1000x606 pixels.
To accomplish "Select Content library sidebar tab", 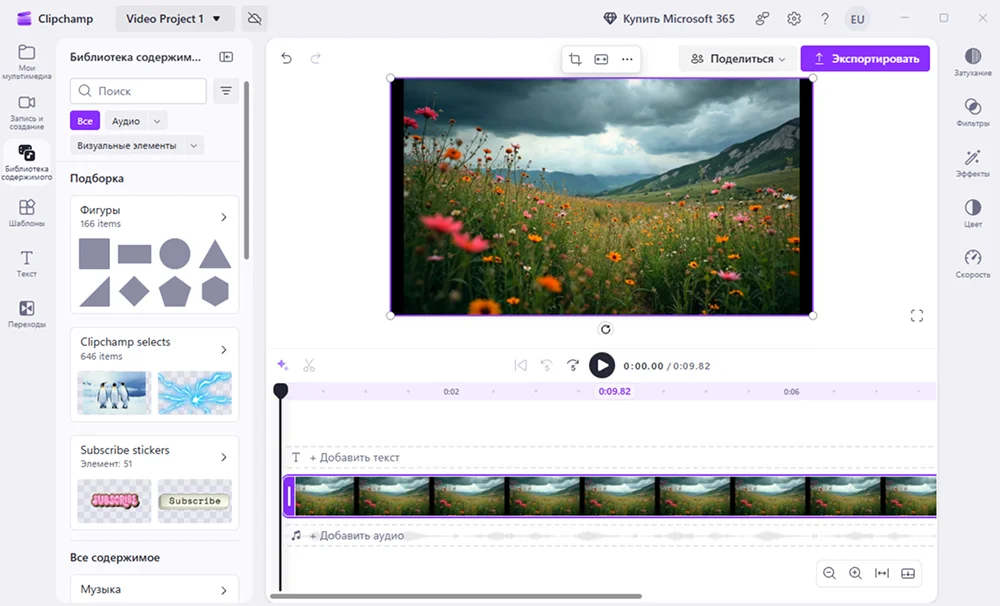I will [x=26, y=162].
